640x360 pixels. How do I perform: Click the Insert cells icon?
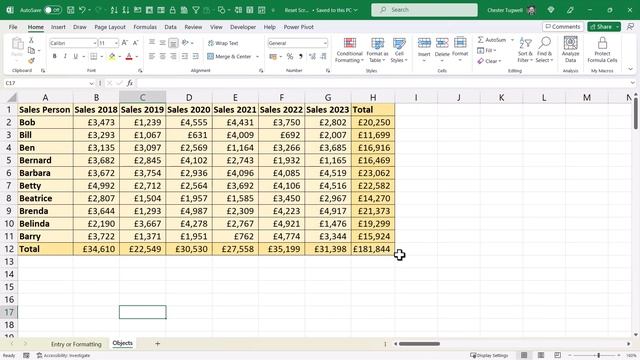pyautogui.click(x=424, y=43)
